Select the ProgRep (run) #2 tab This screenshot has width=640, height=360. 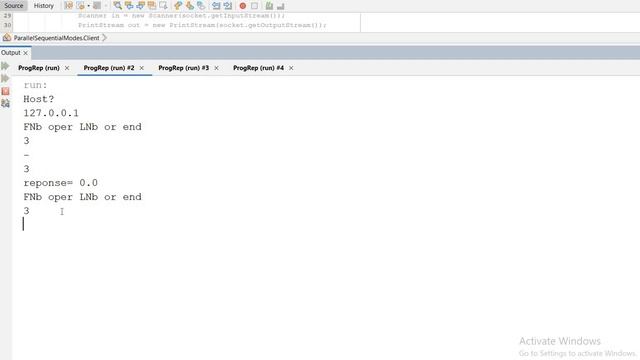pos(109,68)
